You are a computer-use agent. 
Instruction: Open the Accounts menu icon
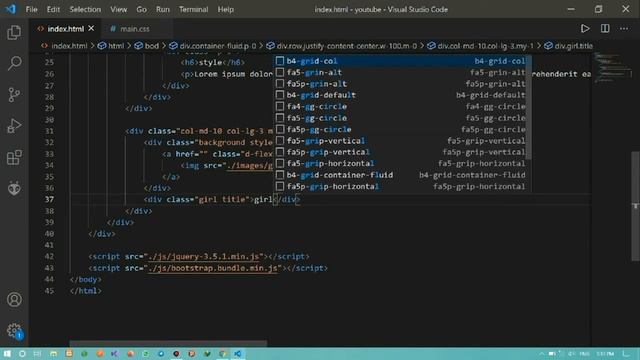click(14, 300)
